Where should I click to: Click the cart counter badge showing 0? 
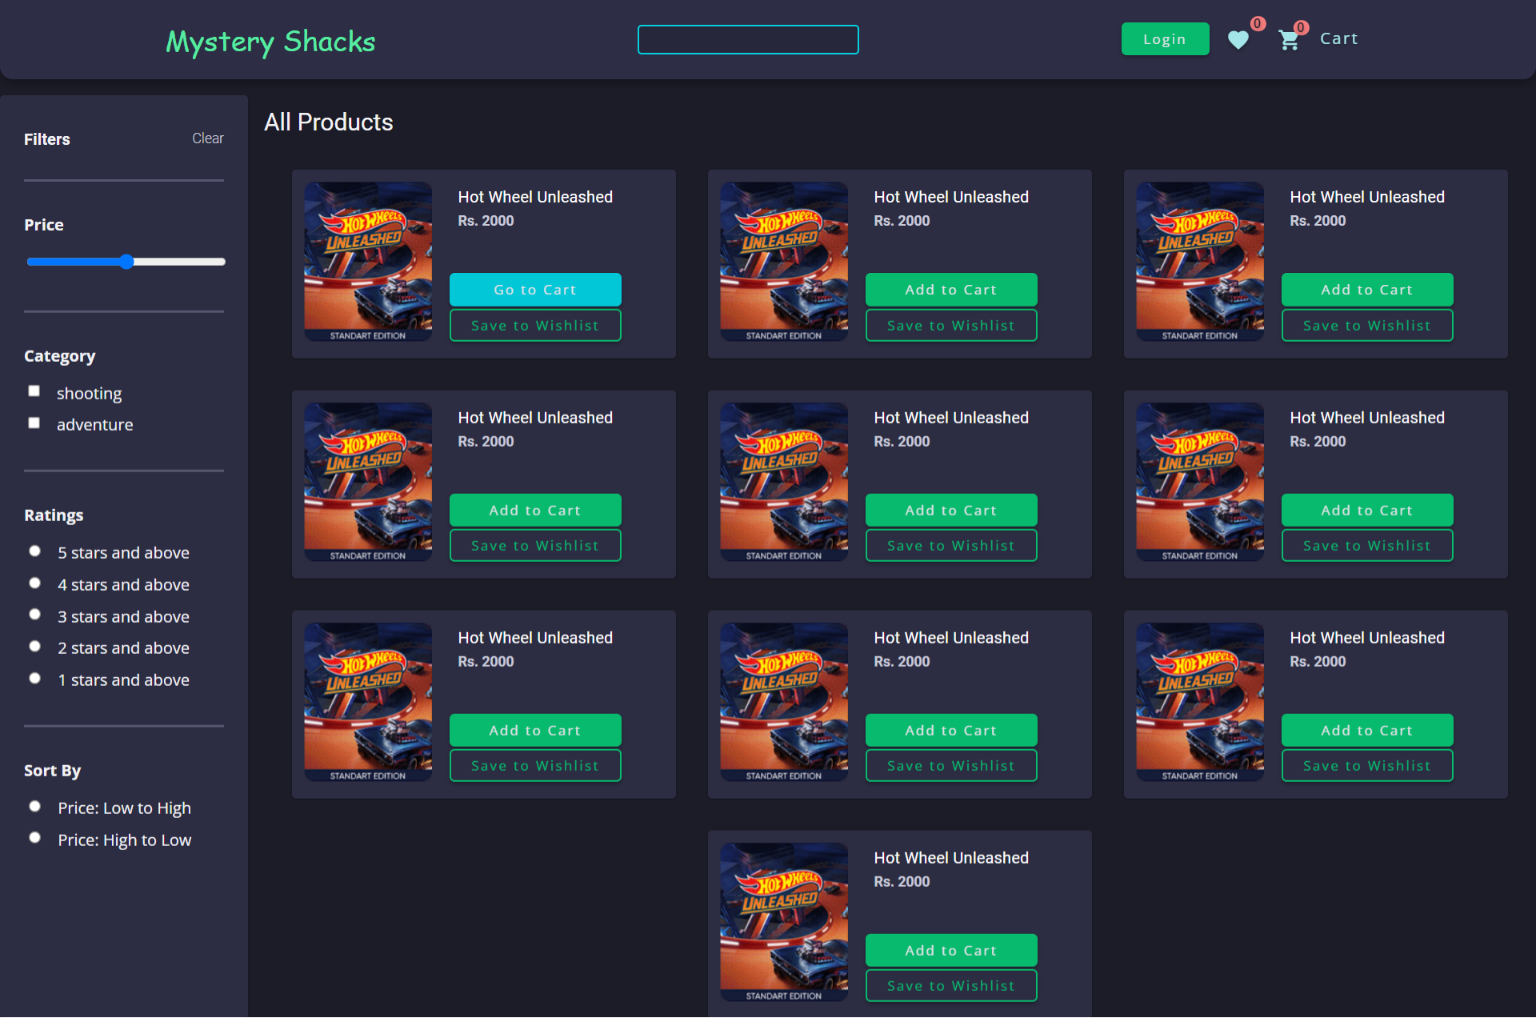coord(1300,28)
